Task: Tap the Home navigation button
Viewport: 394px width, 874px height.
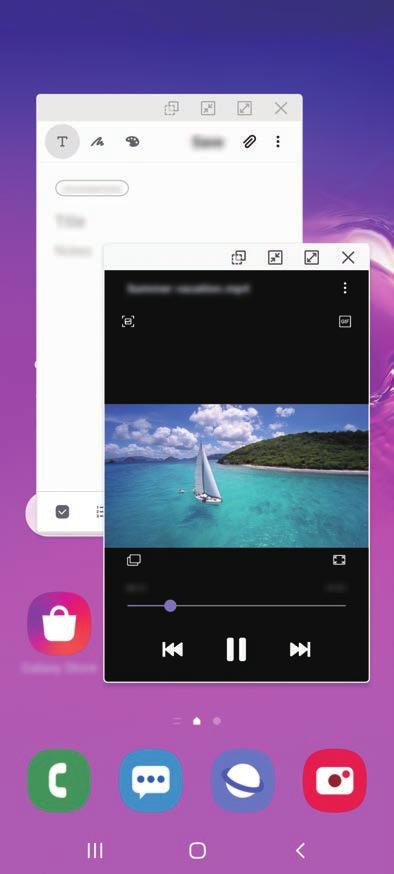Action: (197, 851)
